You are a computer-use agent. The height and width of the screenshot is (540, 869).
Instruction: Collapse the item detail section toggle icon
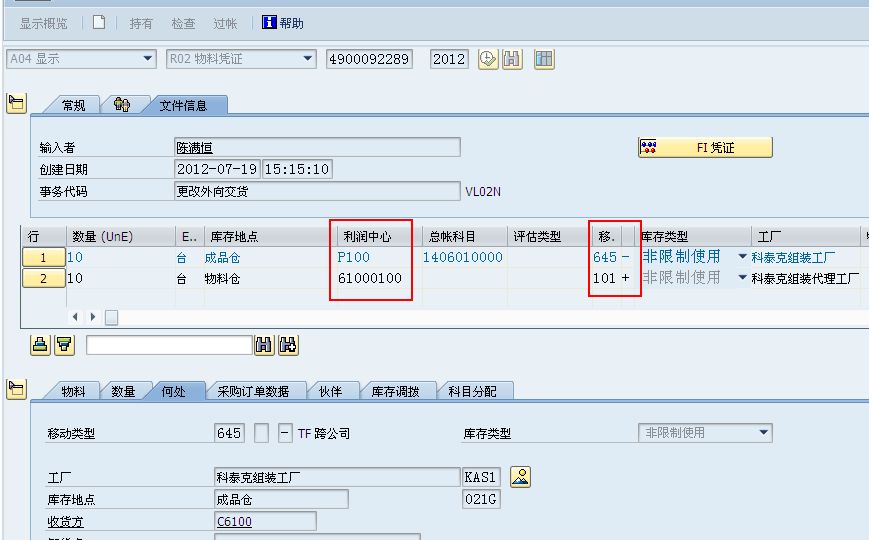pos(16,389)
